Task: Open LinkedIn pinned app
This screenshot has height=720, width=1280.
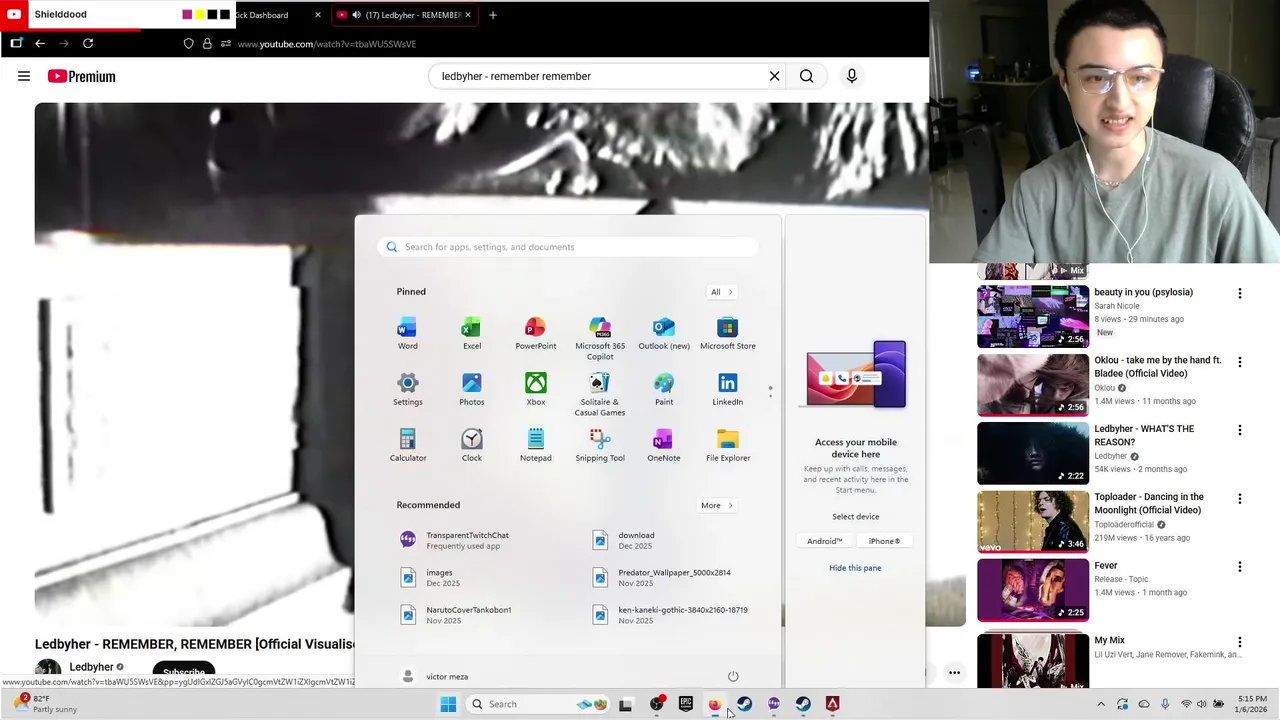Action: 727,390
